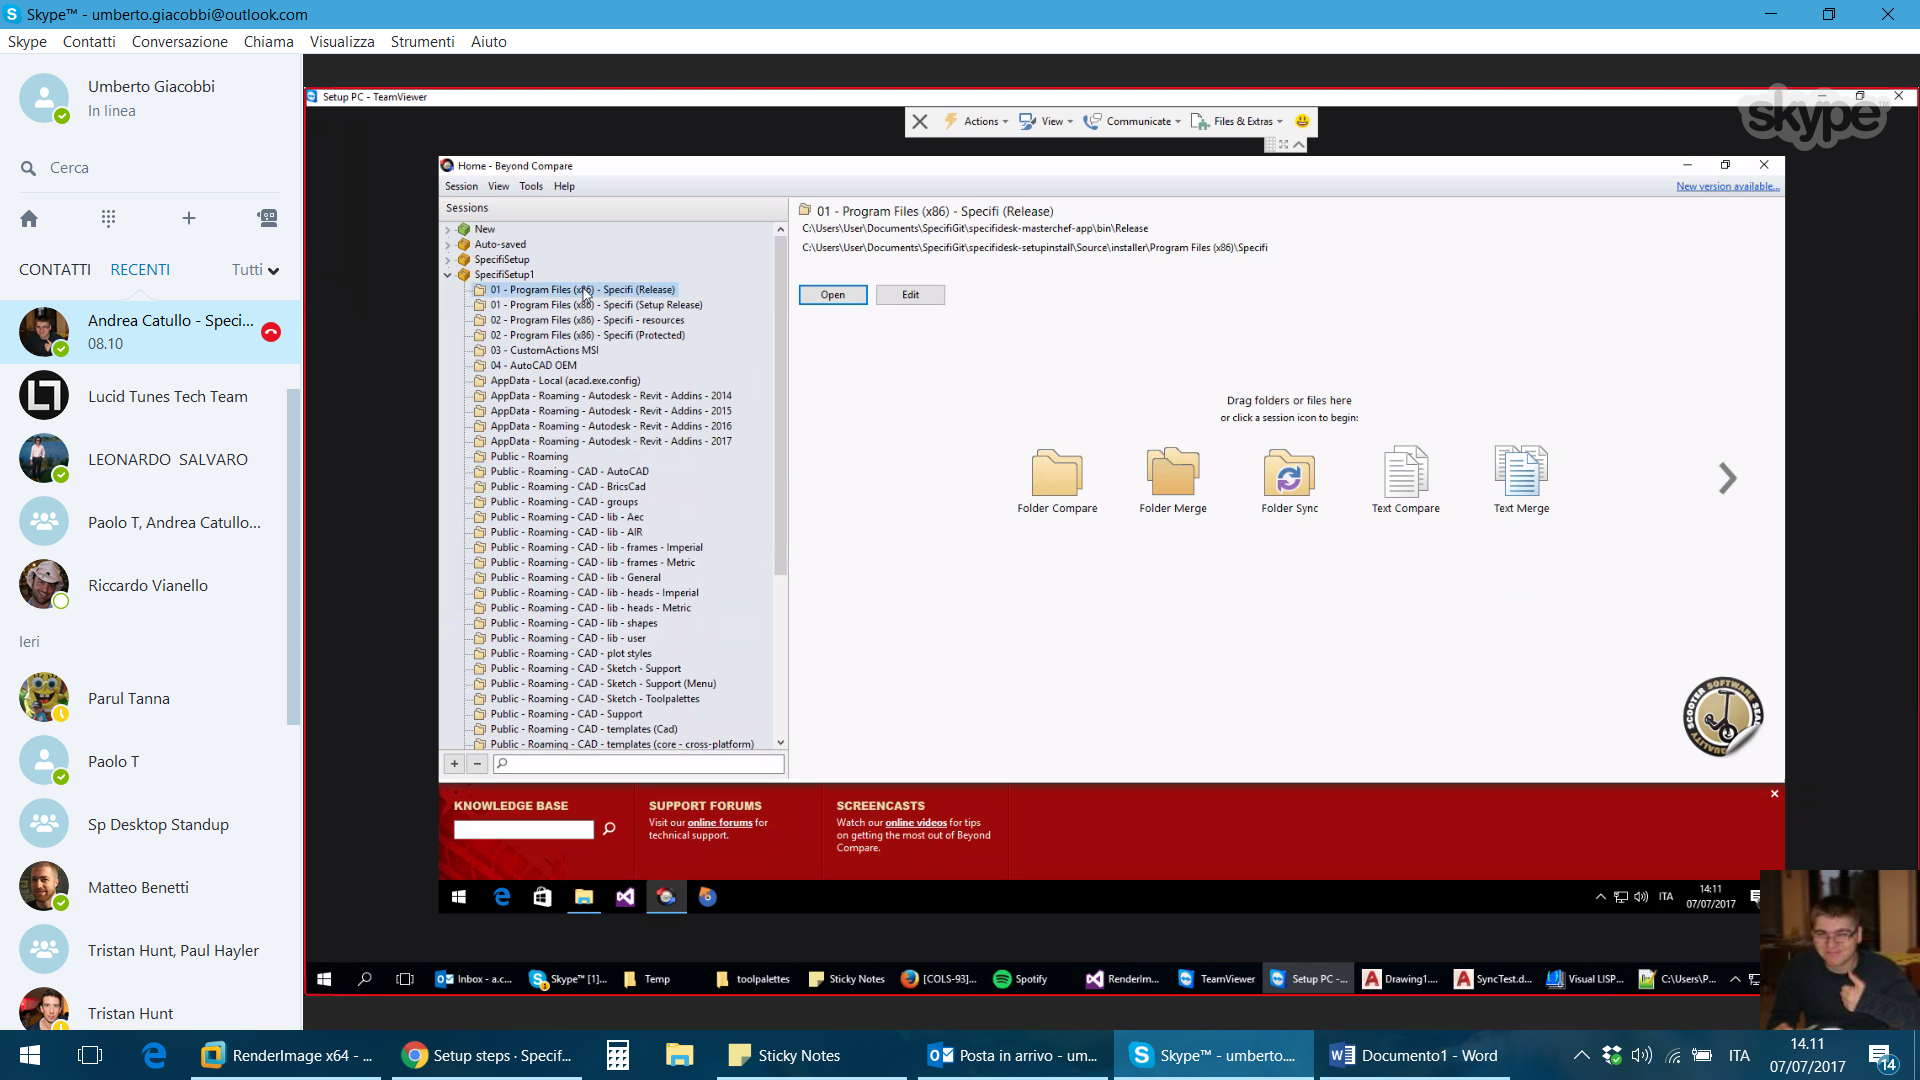The image size is (1920, 1080).
Task: Open the Tutti contacts filter dropdown
Action: point(255,270)
